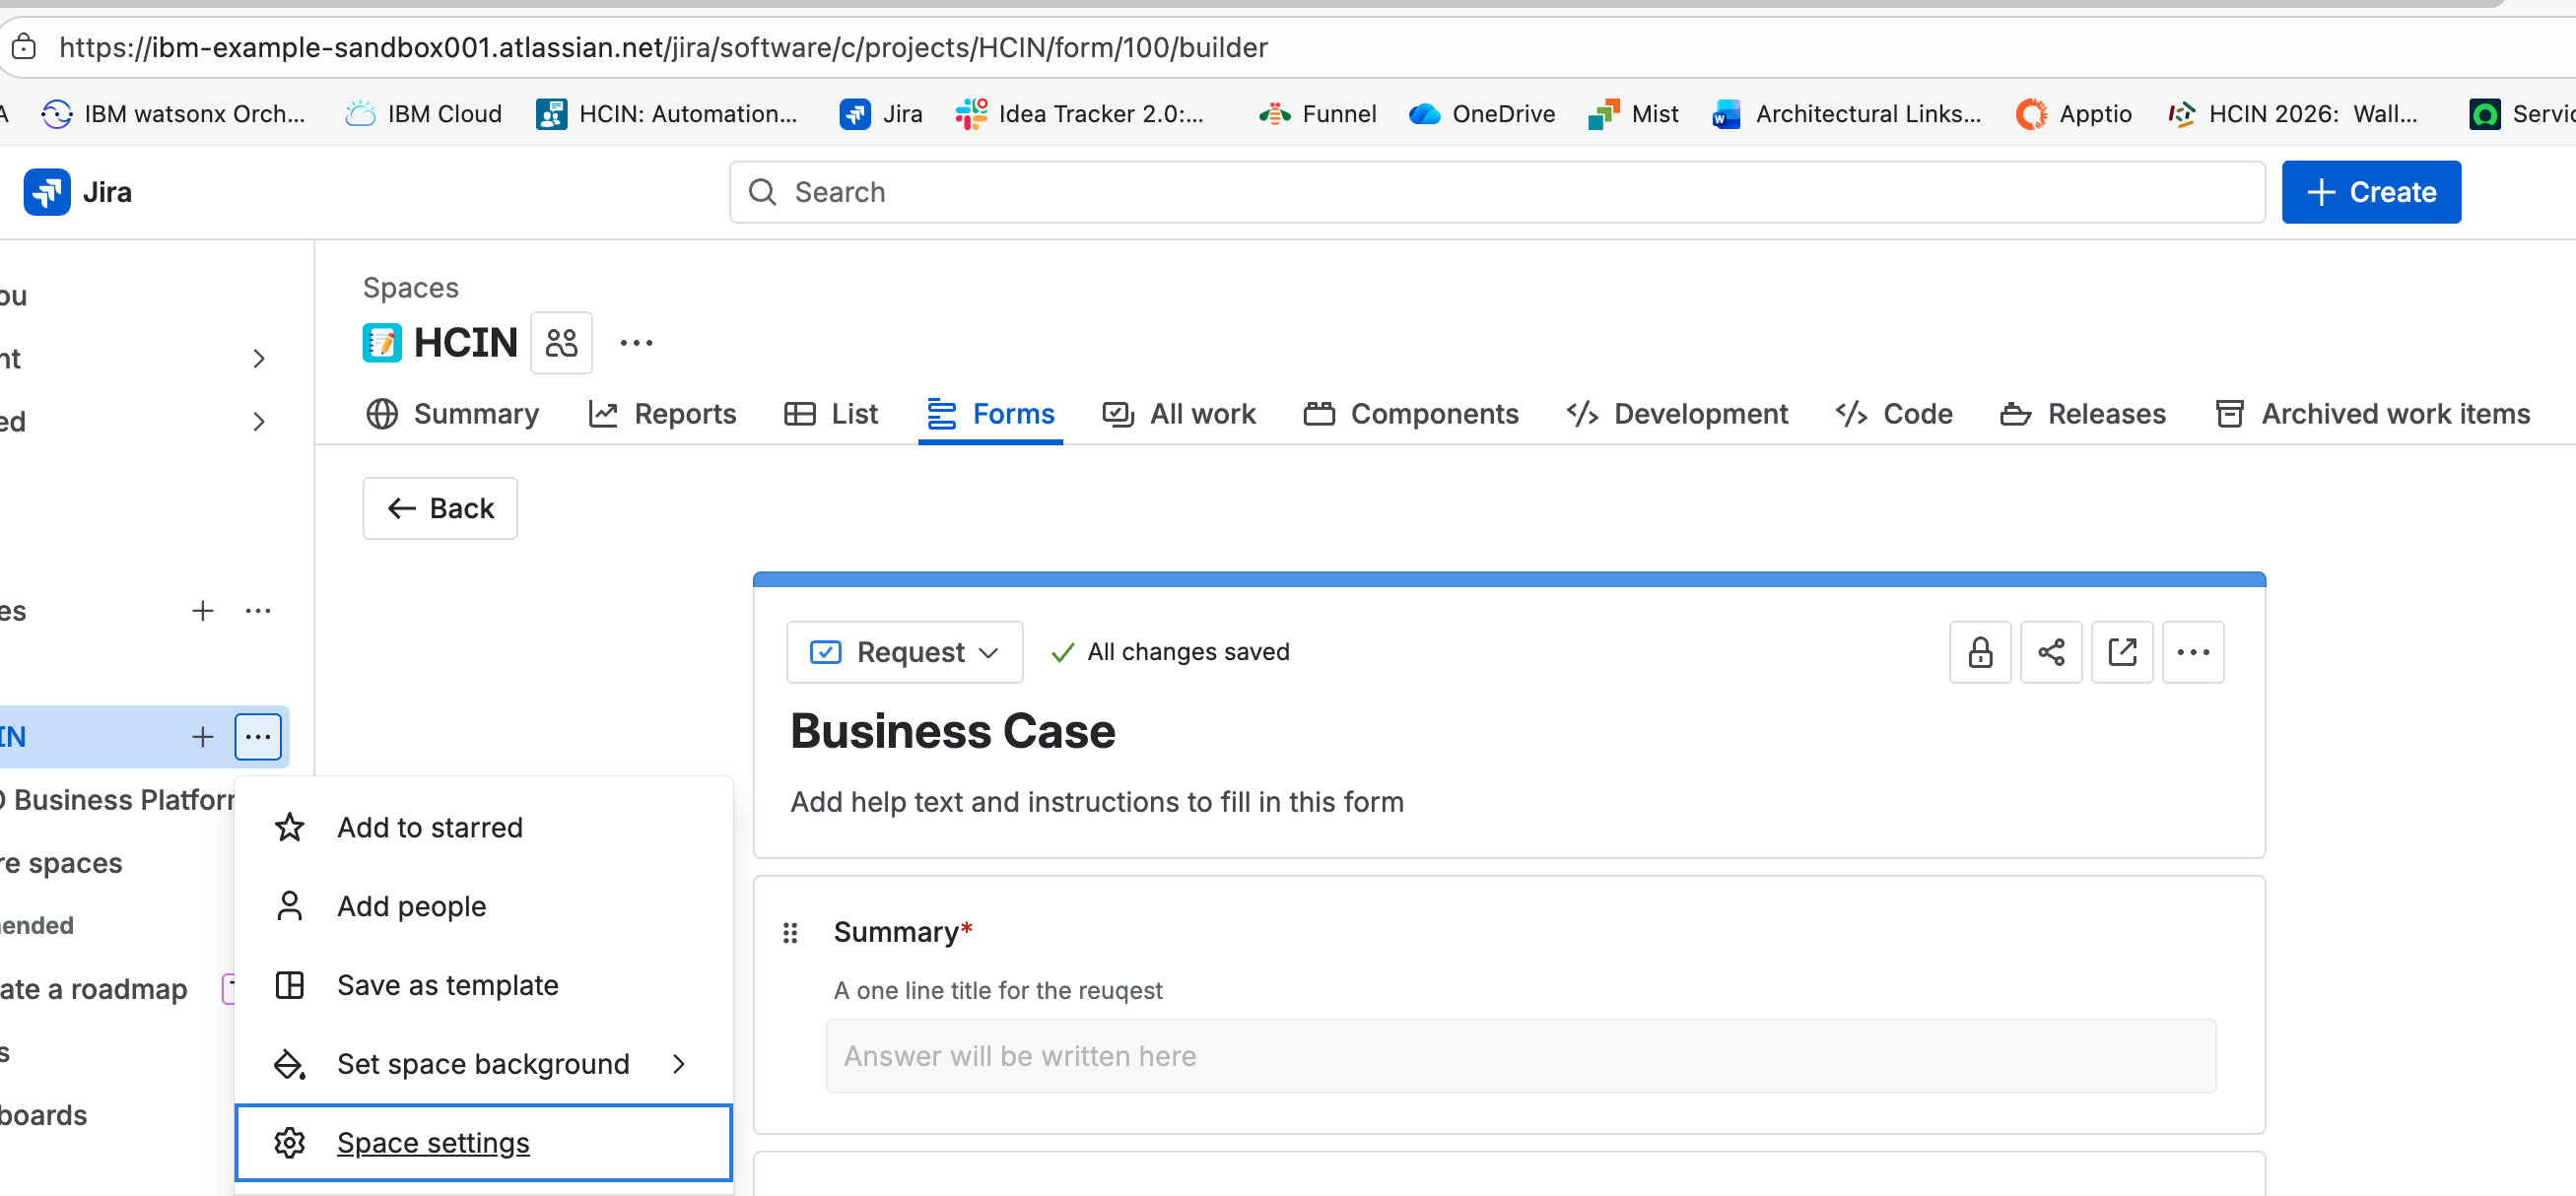Viewport: 2576px width, 1196px height.
Task: Grab the drag handle beside Summary field
Action: tap(790, 932)
